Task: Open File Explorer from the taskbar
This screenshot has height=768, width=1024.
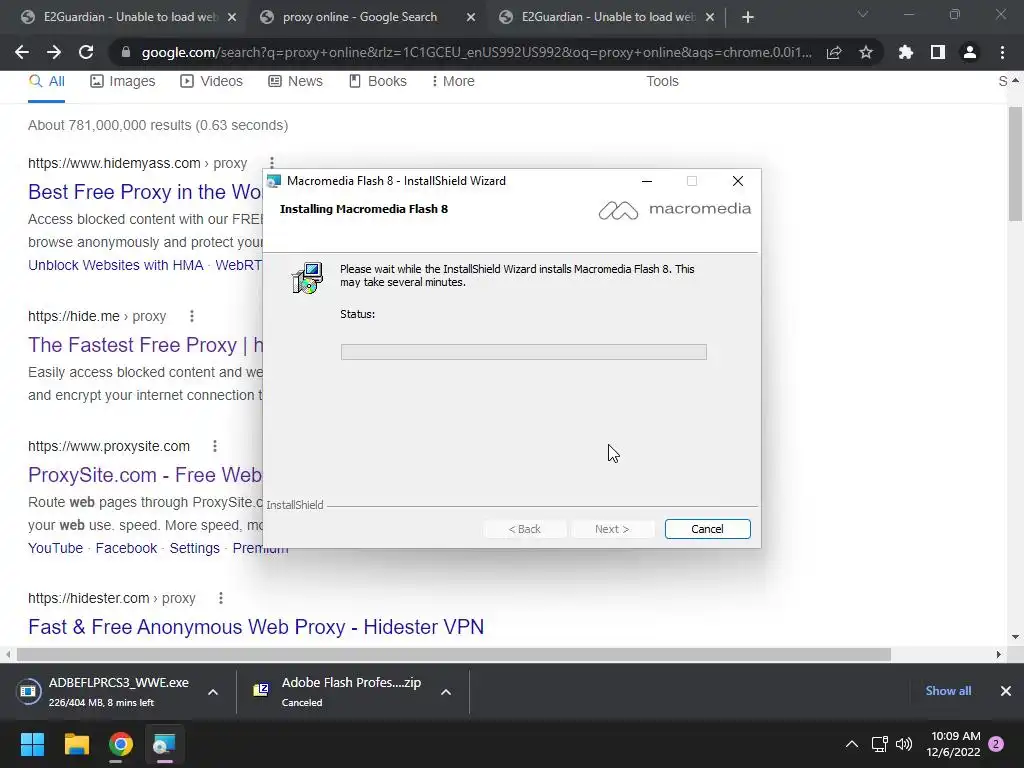Action: pyautogui.click(x=76, y=744)
